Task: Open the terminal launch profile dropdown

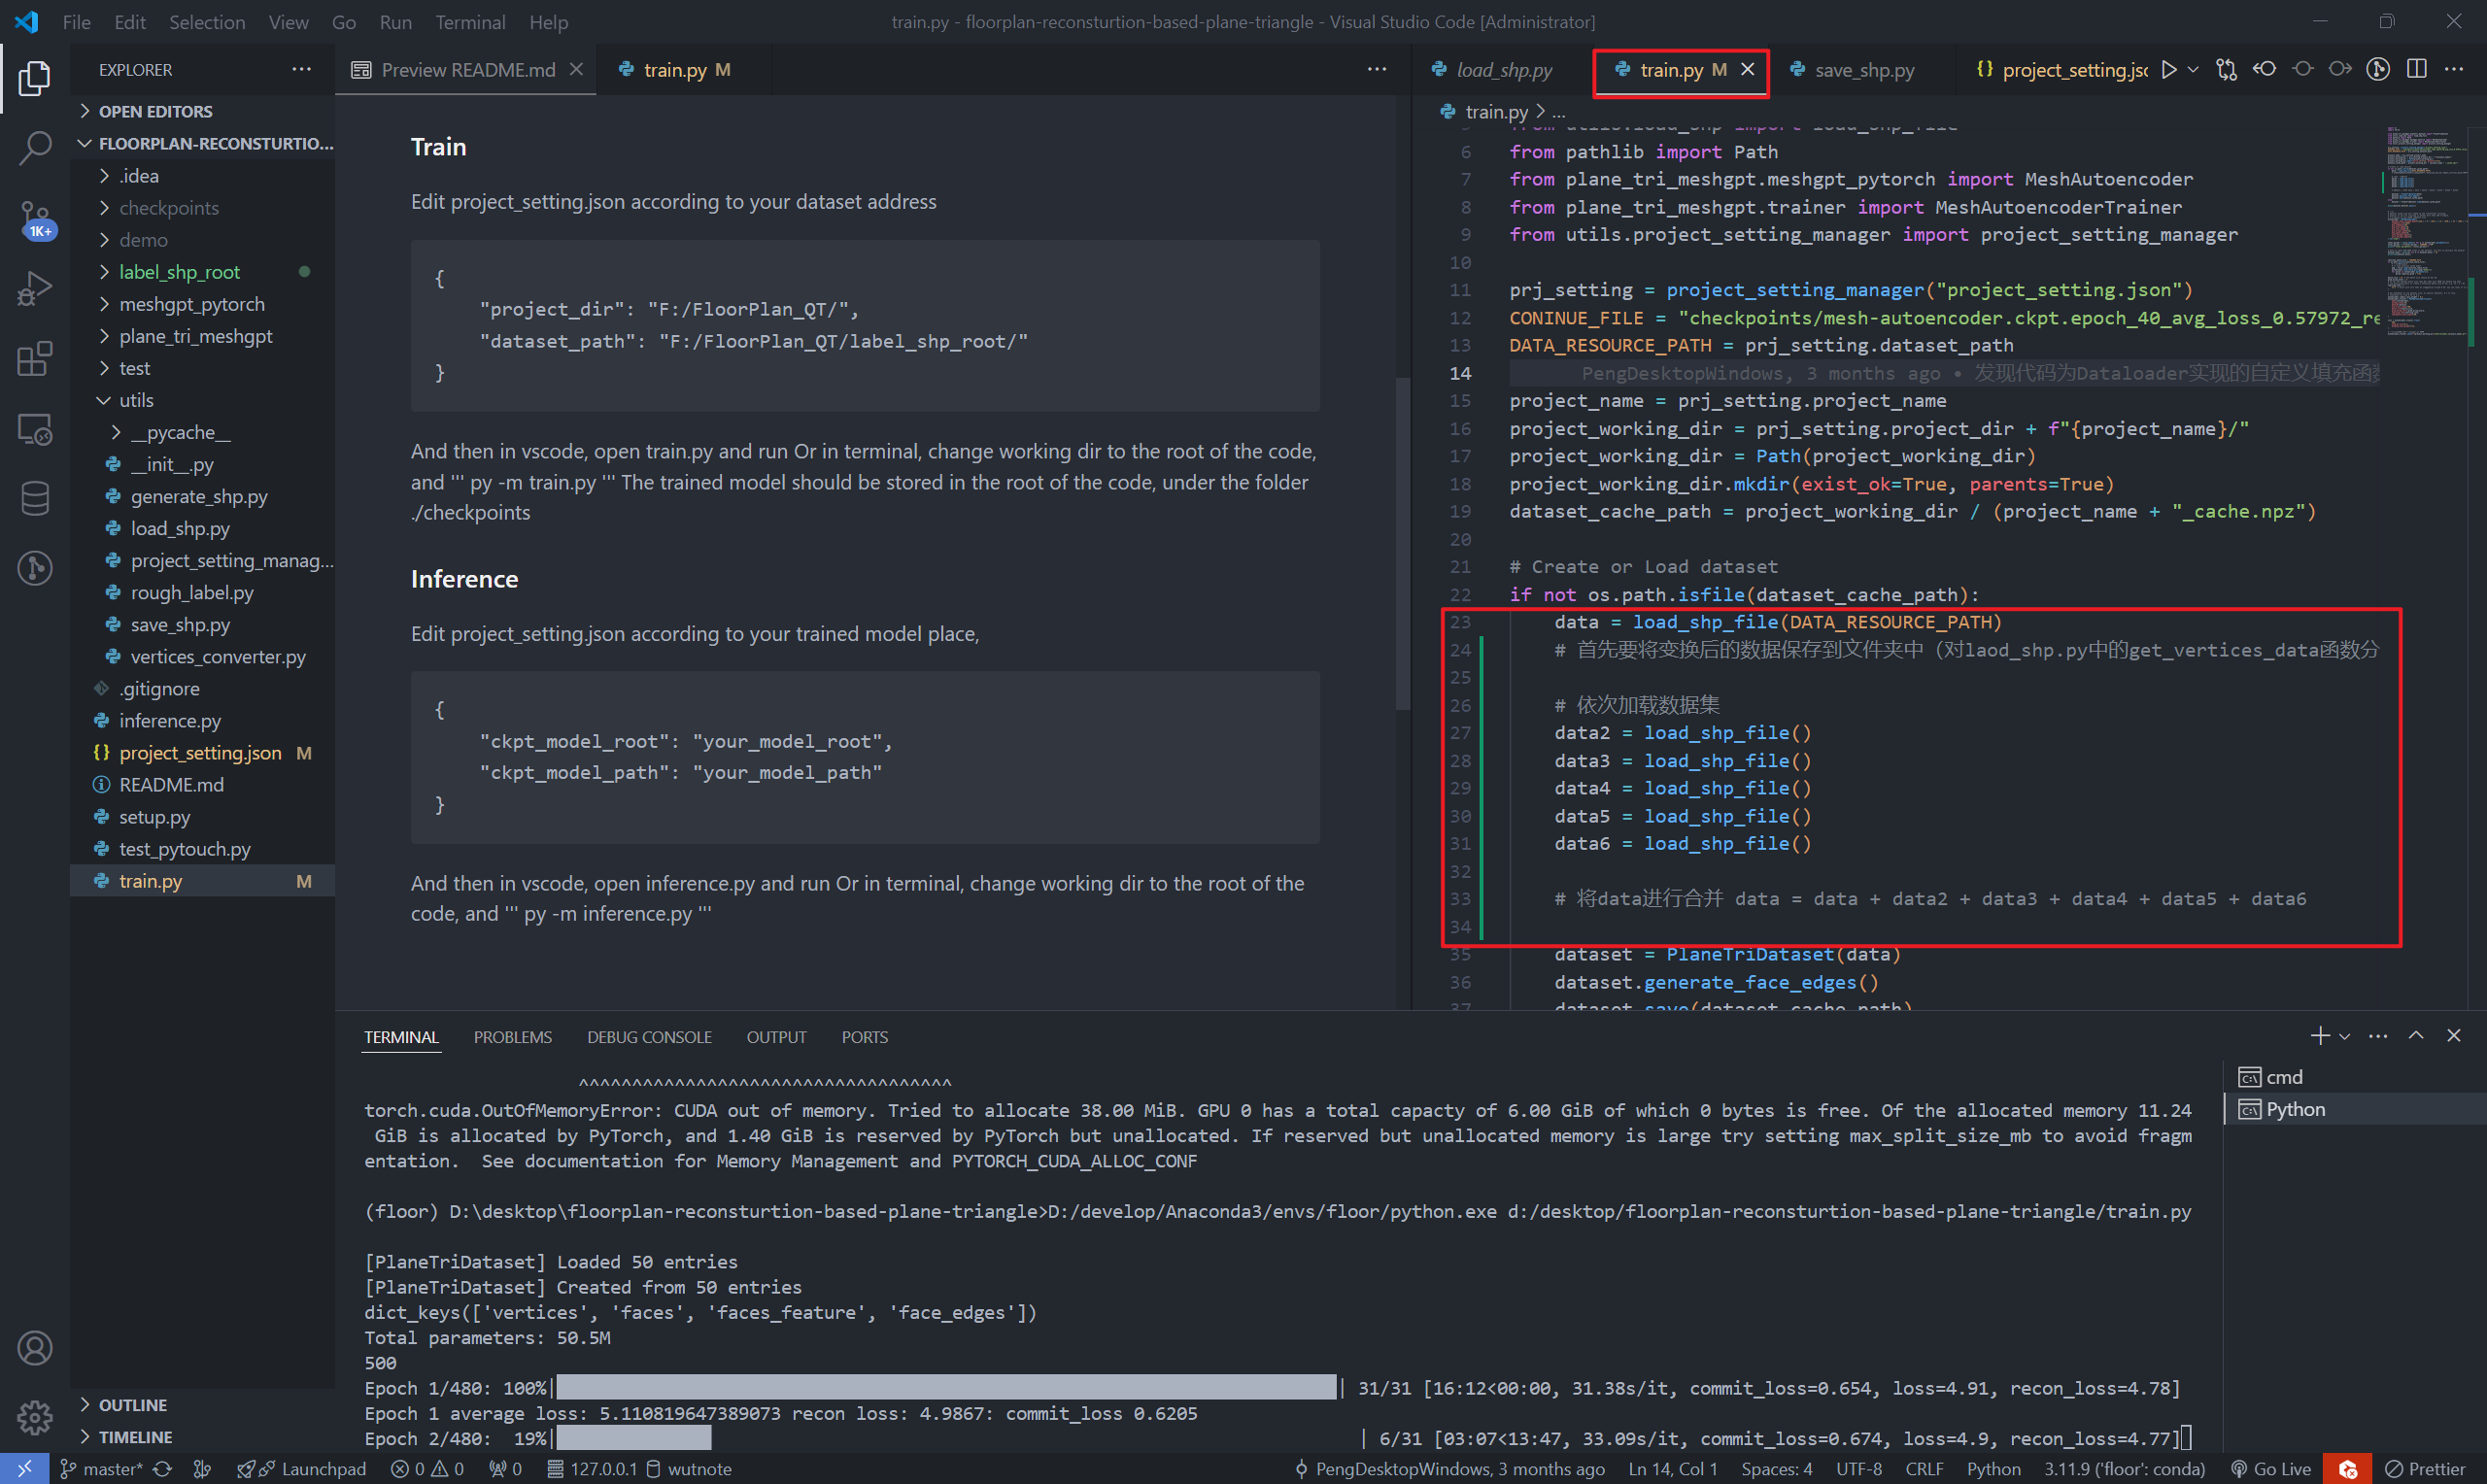Action: [x=2344, y=1037]
